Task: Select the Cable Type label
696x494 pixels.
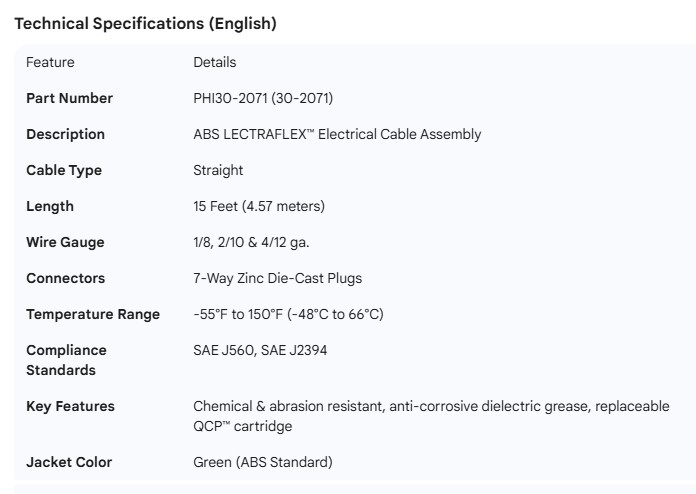Action: click(64, 170)
